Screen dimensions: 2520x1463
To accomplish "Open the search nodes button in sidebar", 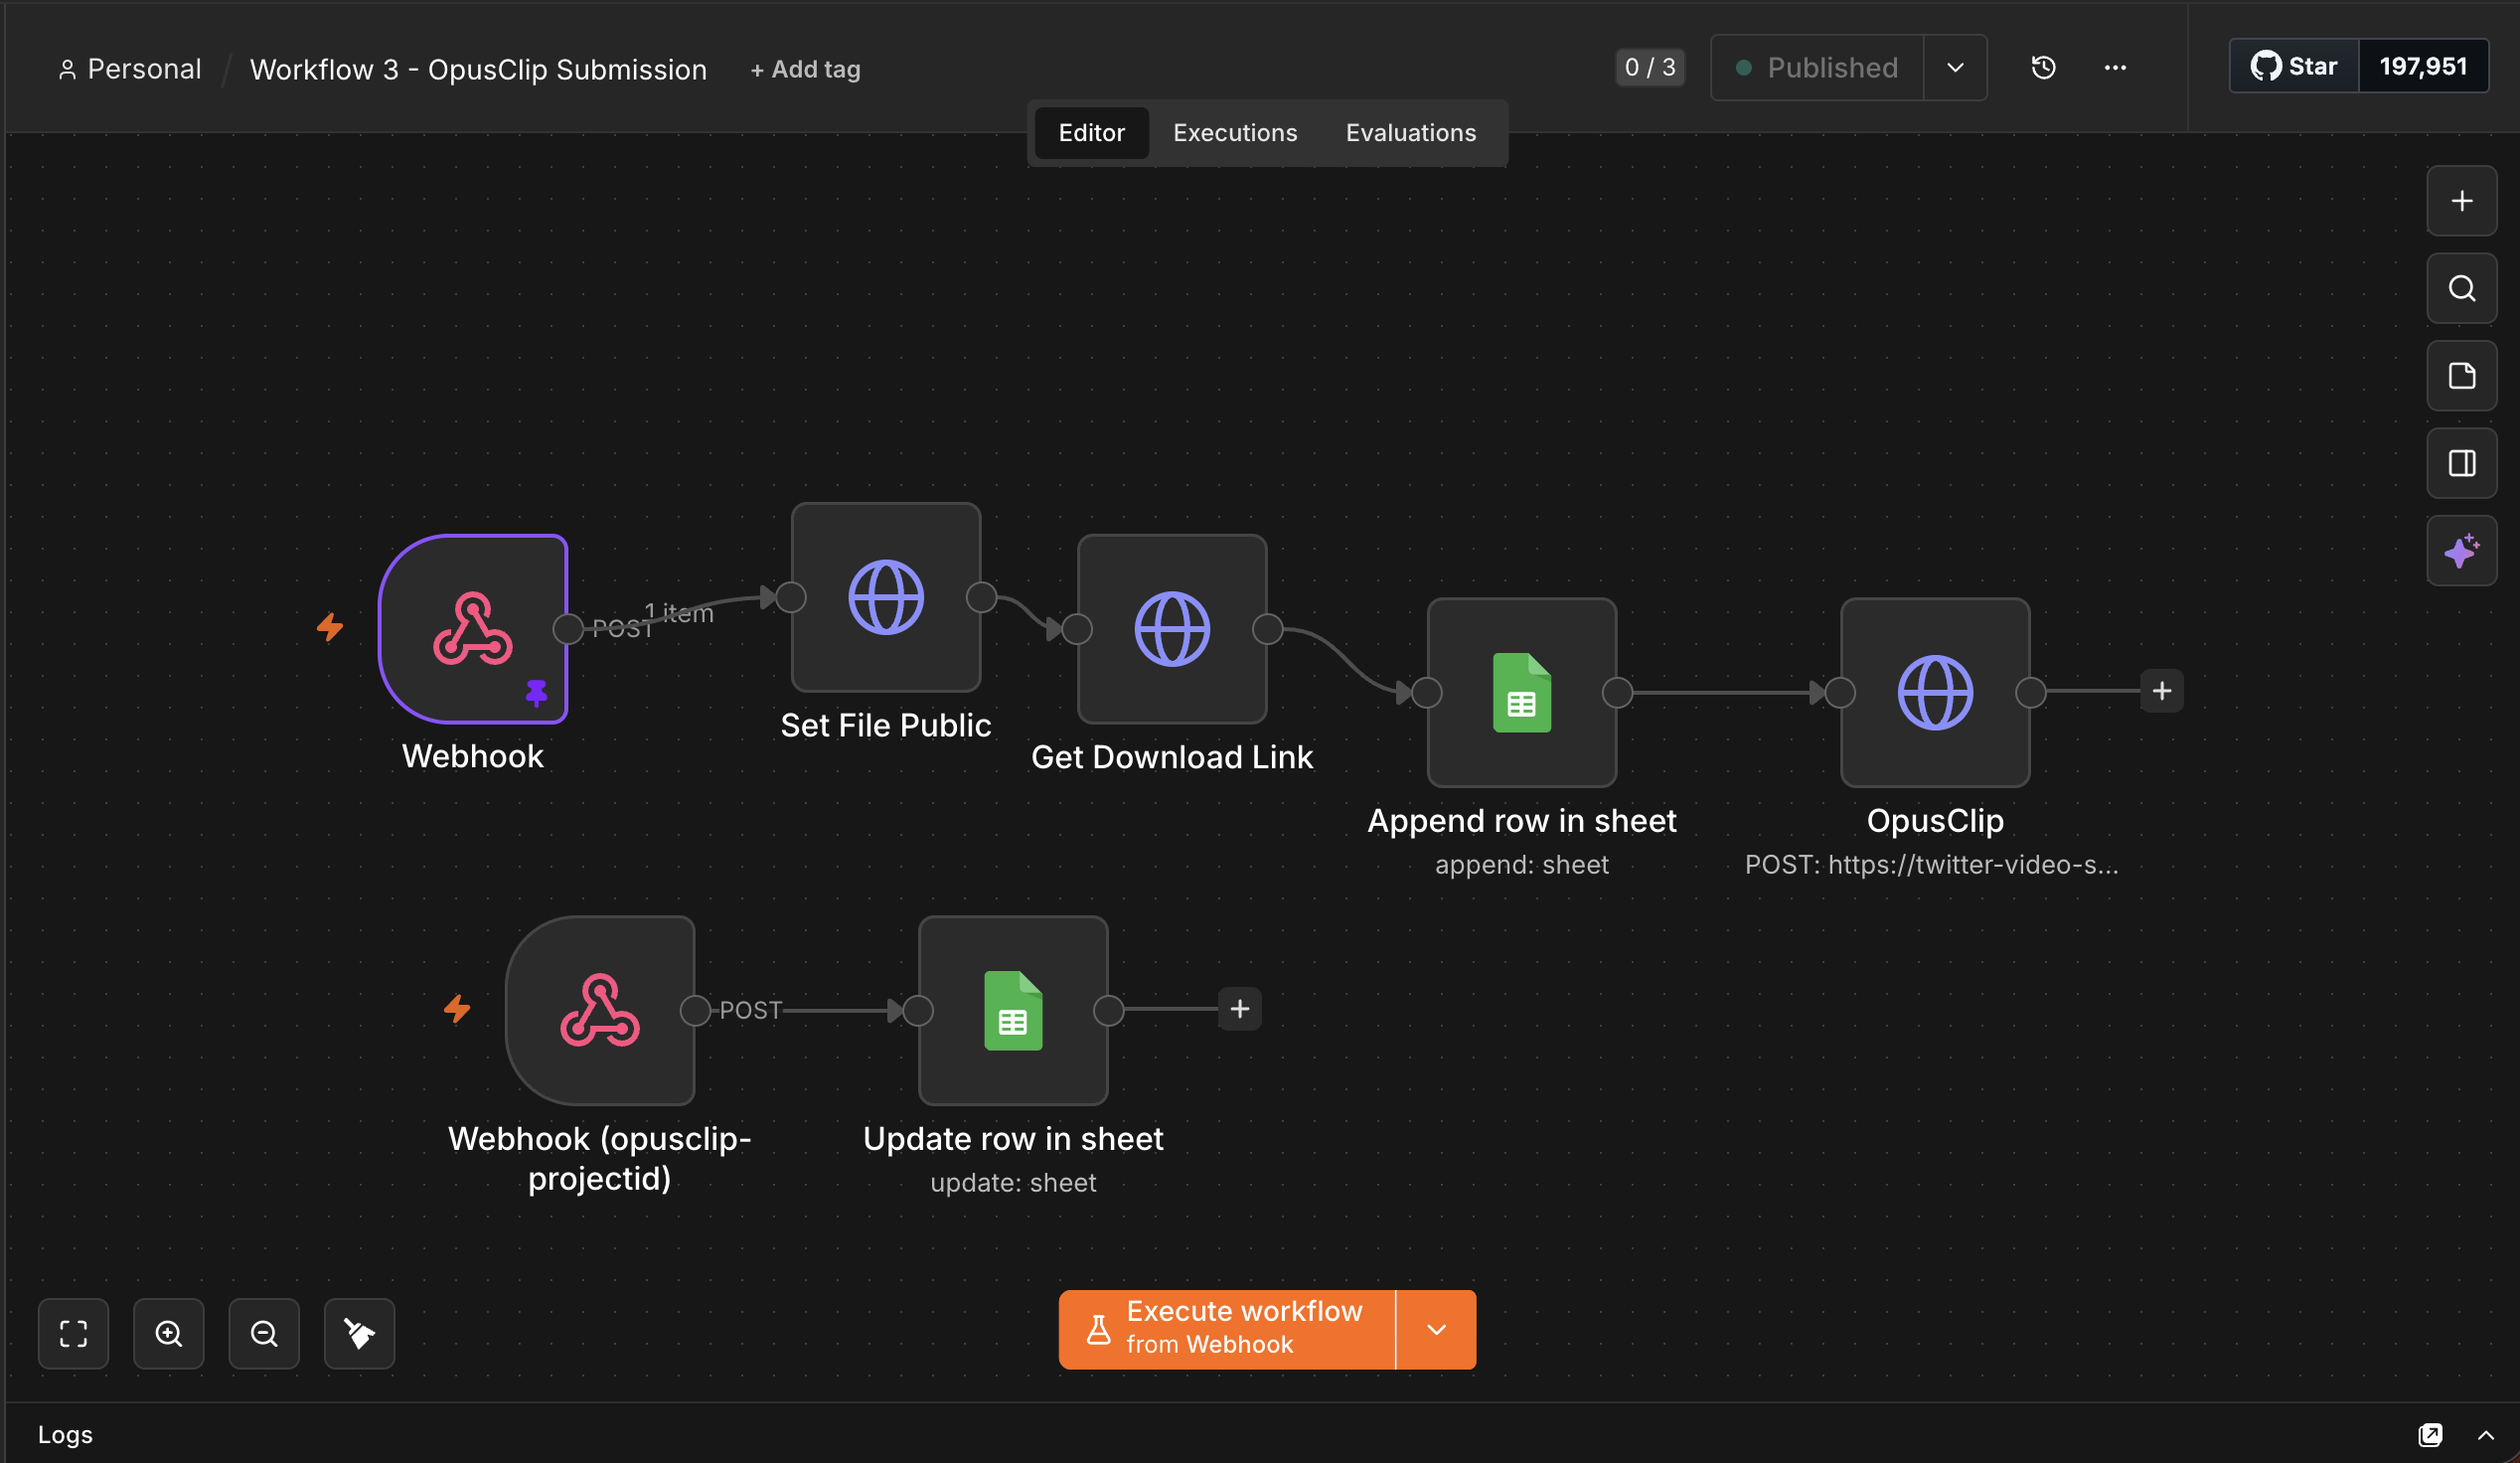I will pos(2461,289).
